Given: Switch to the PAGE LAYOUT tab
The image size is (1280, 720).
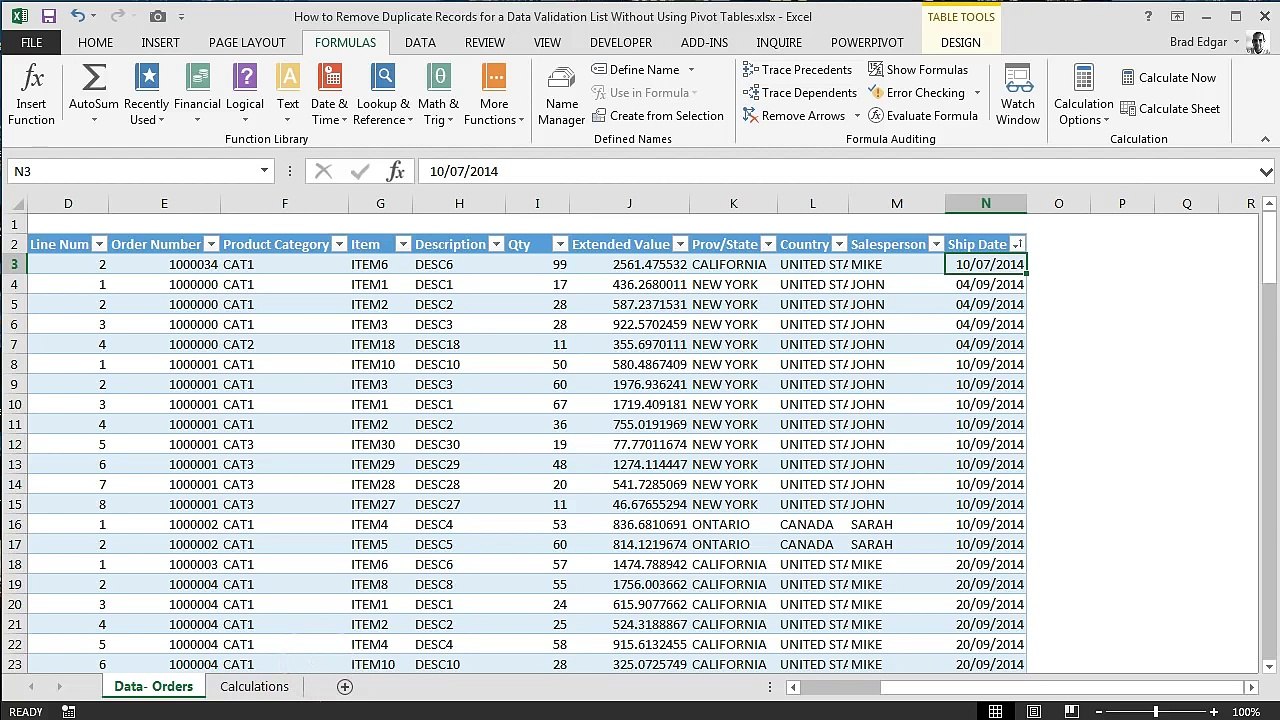Looking at the screenshot, I should [x=247, y=43].
